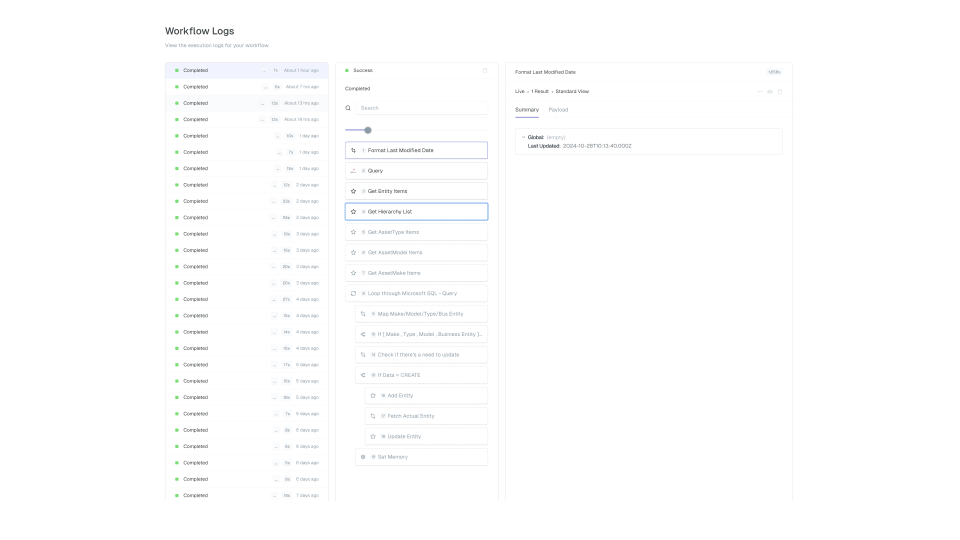Select the Get Hierarchy List step

[416, 212]
